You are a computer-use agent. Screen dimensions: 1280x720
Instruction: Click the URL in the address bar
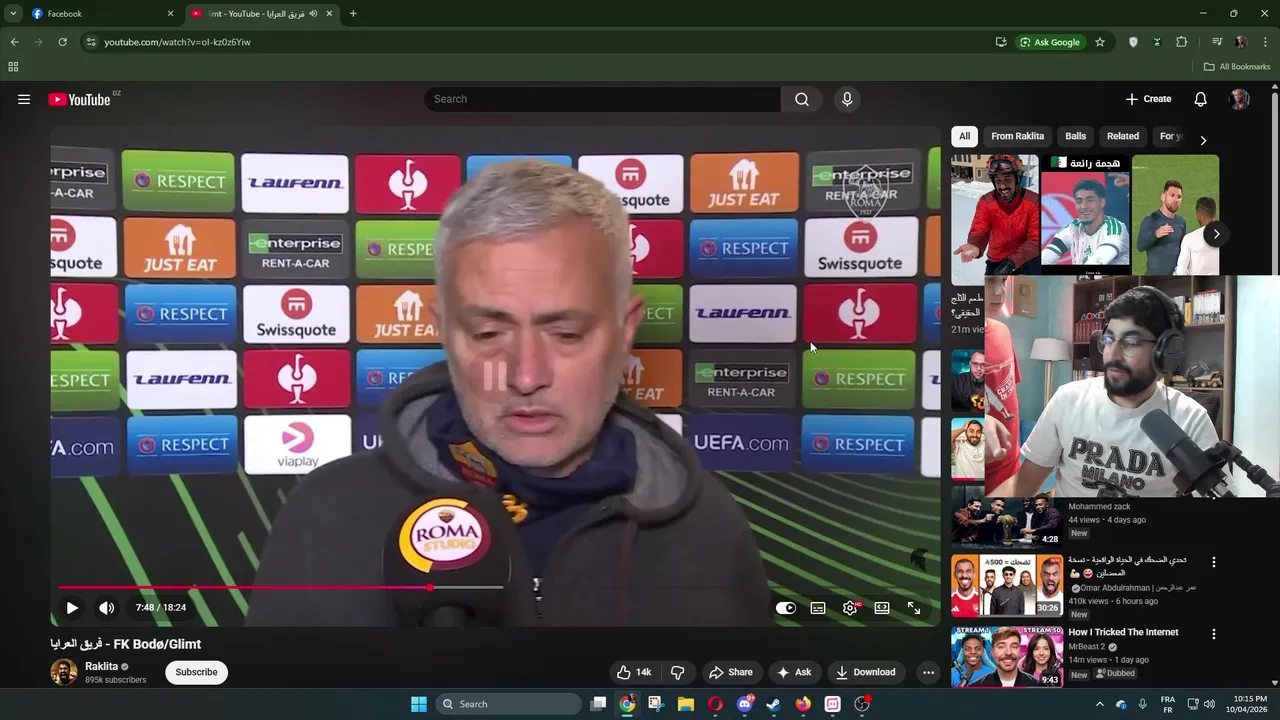(177, 42)
